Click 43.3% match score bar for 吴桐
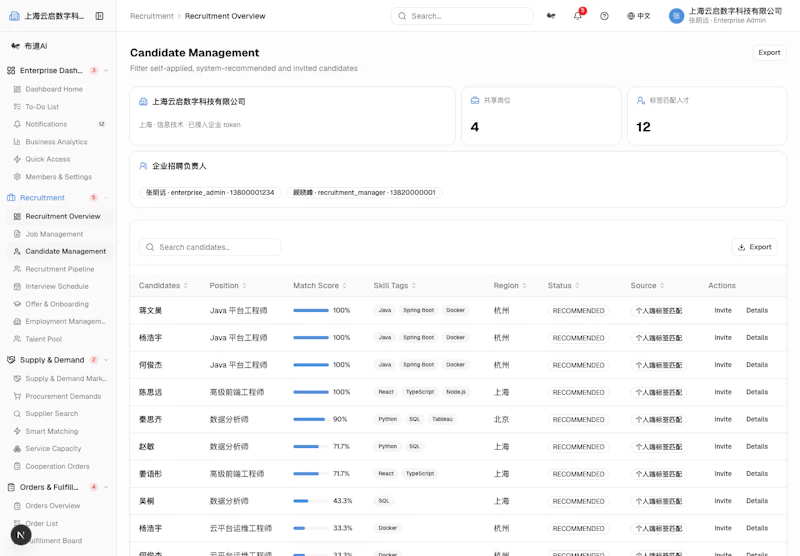The width and height of the screenshot is (800, 556). pos(311,501)
